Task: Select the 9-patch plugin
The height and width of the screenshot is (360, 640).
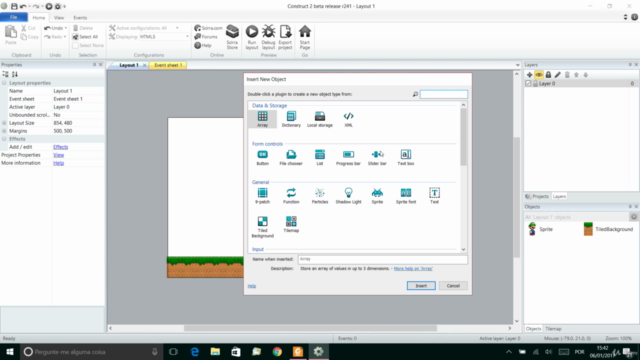Action: pos(262,196)
